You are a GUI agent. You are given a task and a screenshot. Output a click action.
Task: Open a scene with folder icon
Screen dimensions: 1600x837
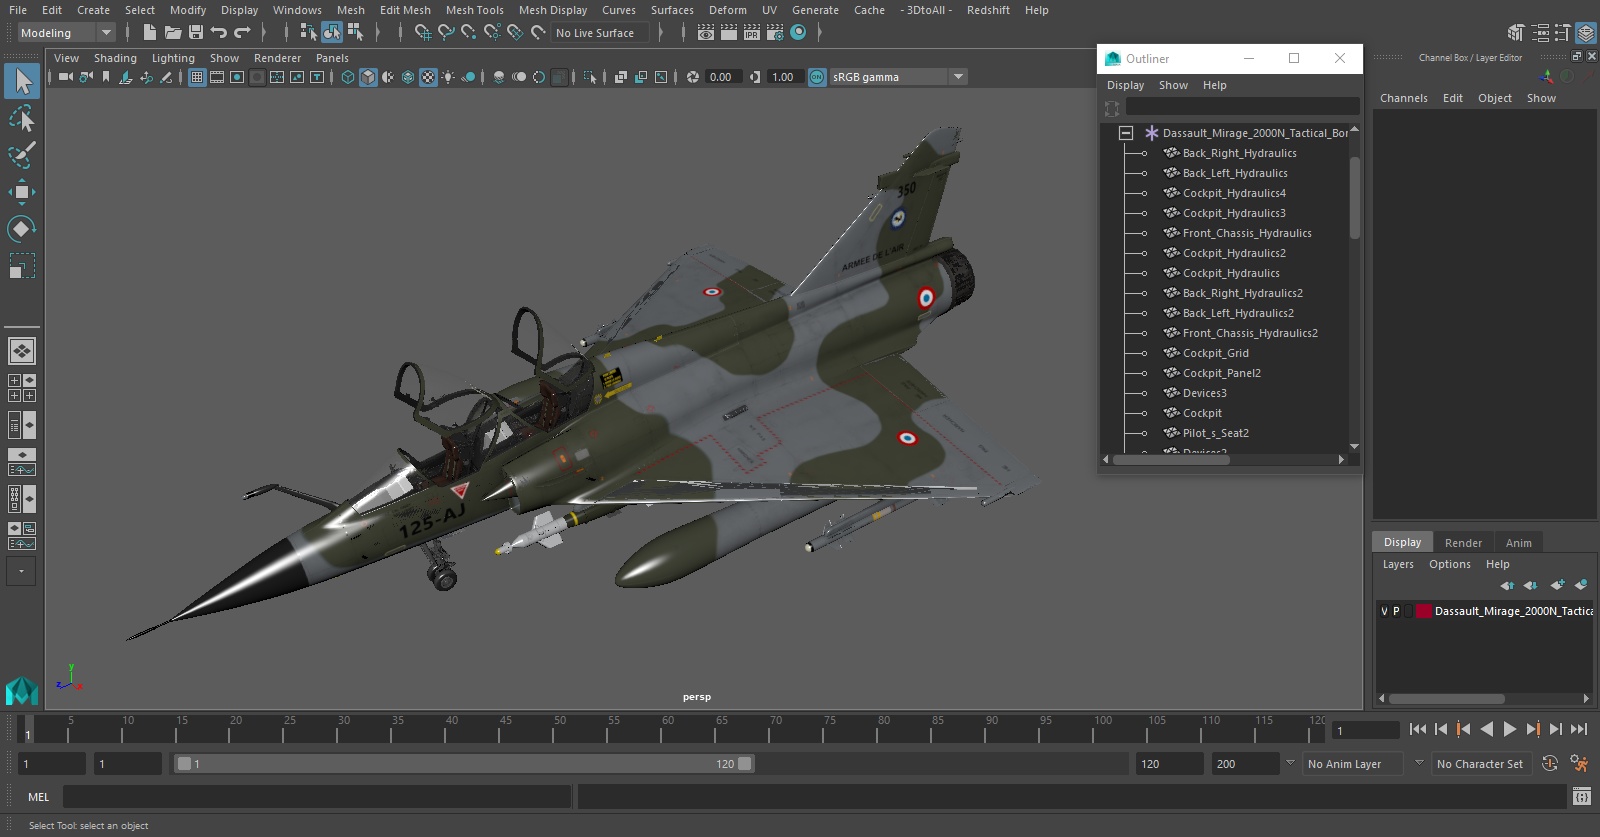(x=172, y=33)
